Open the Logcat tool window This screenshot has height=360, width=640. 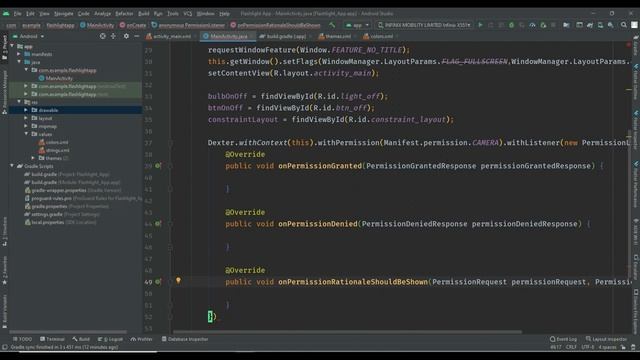111,339
